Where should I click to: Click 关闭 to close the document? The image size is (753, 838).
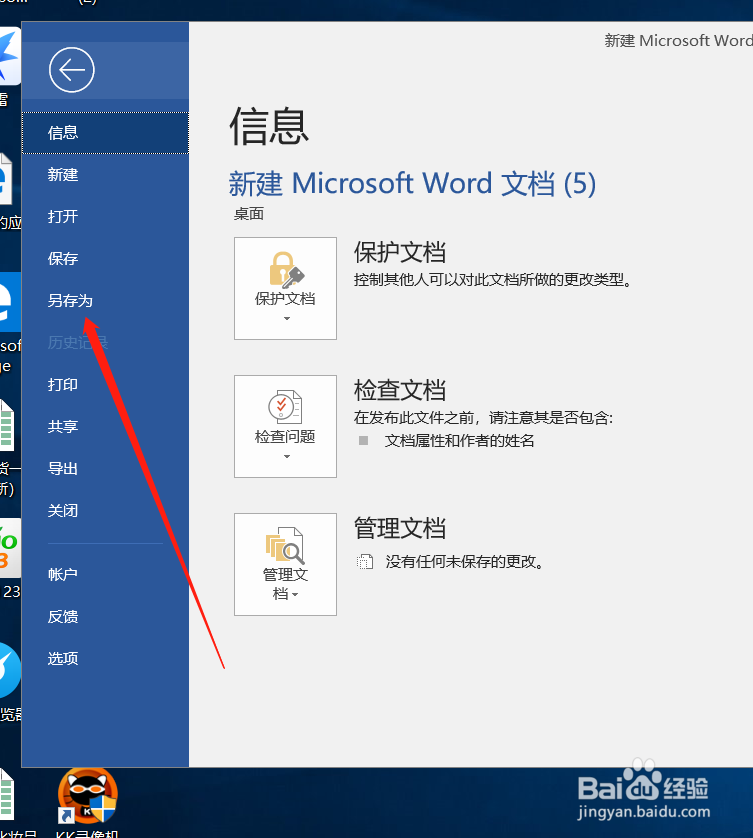point(105,510)
